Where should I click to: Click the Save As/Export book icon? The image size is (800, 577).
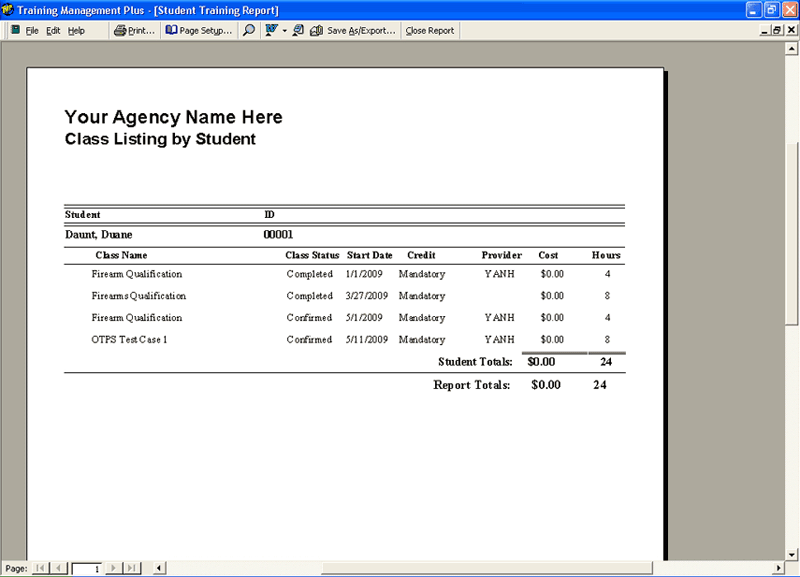tap(314, 30)
